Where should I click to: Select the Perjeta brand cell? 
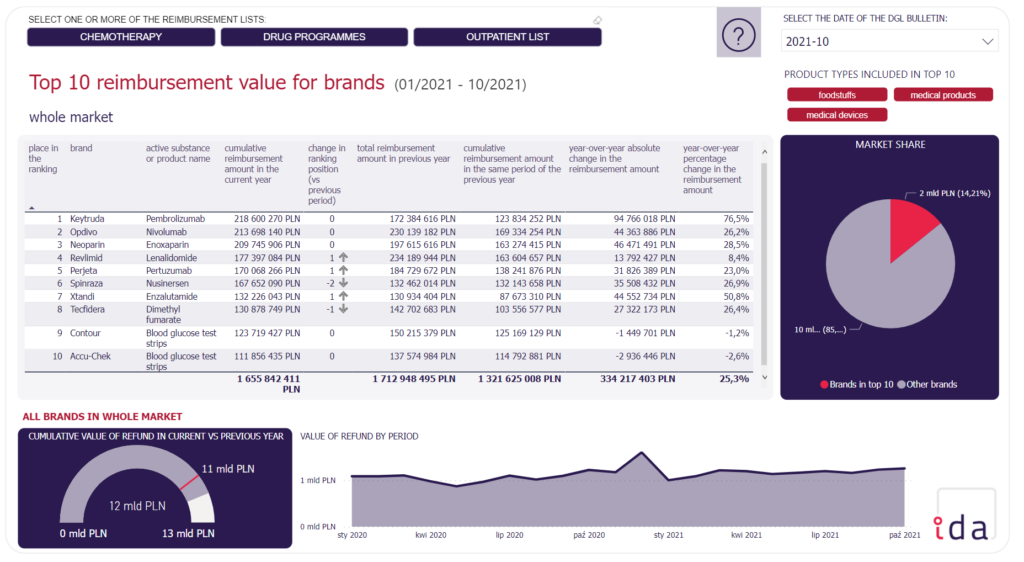[84, 270]
